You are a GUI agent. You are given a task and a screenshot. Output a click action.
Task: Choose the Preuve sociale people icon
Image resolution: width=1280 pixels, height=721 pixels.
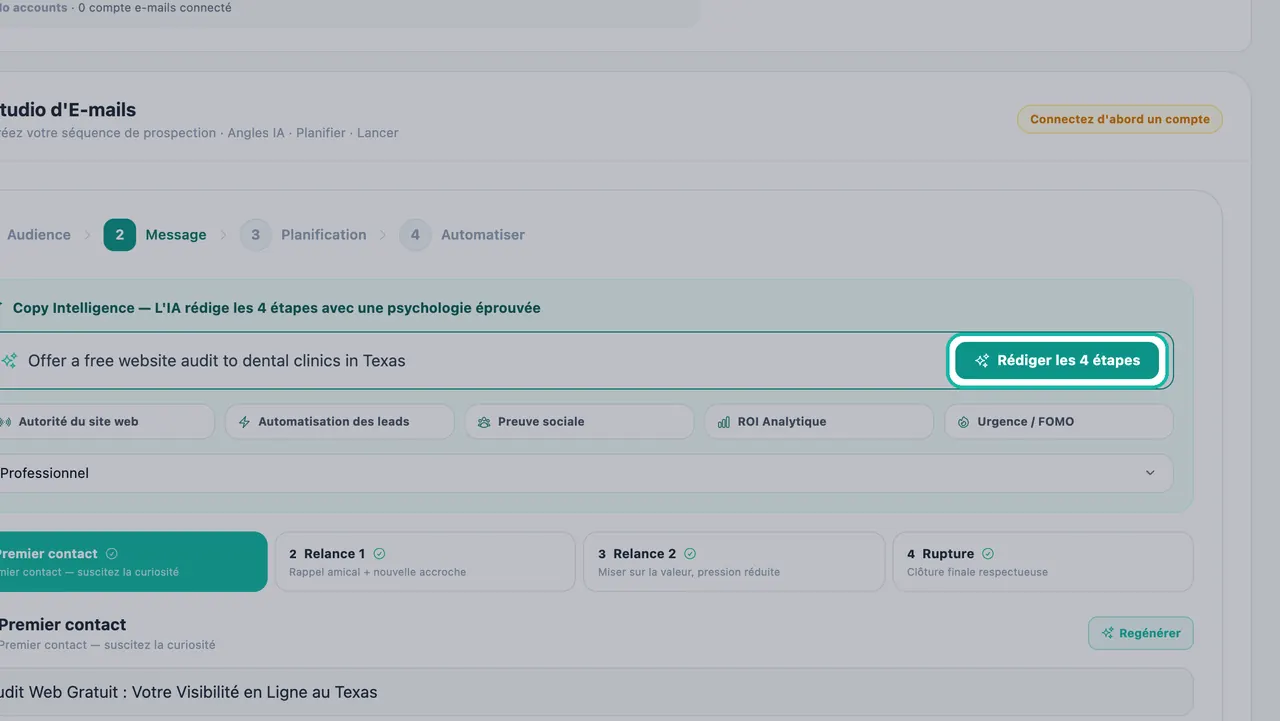pyautogui.click(x=484, y=422)
